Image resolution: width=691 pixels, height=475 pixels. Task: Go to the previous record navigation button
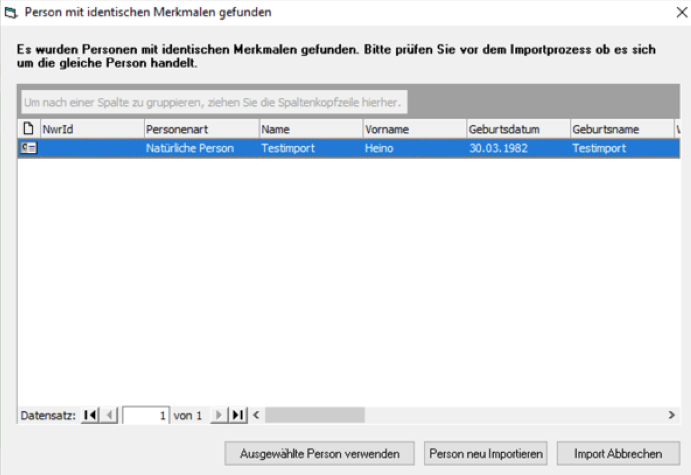point(110,414)
